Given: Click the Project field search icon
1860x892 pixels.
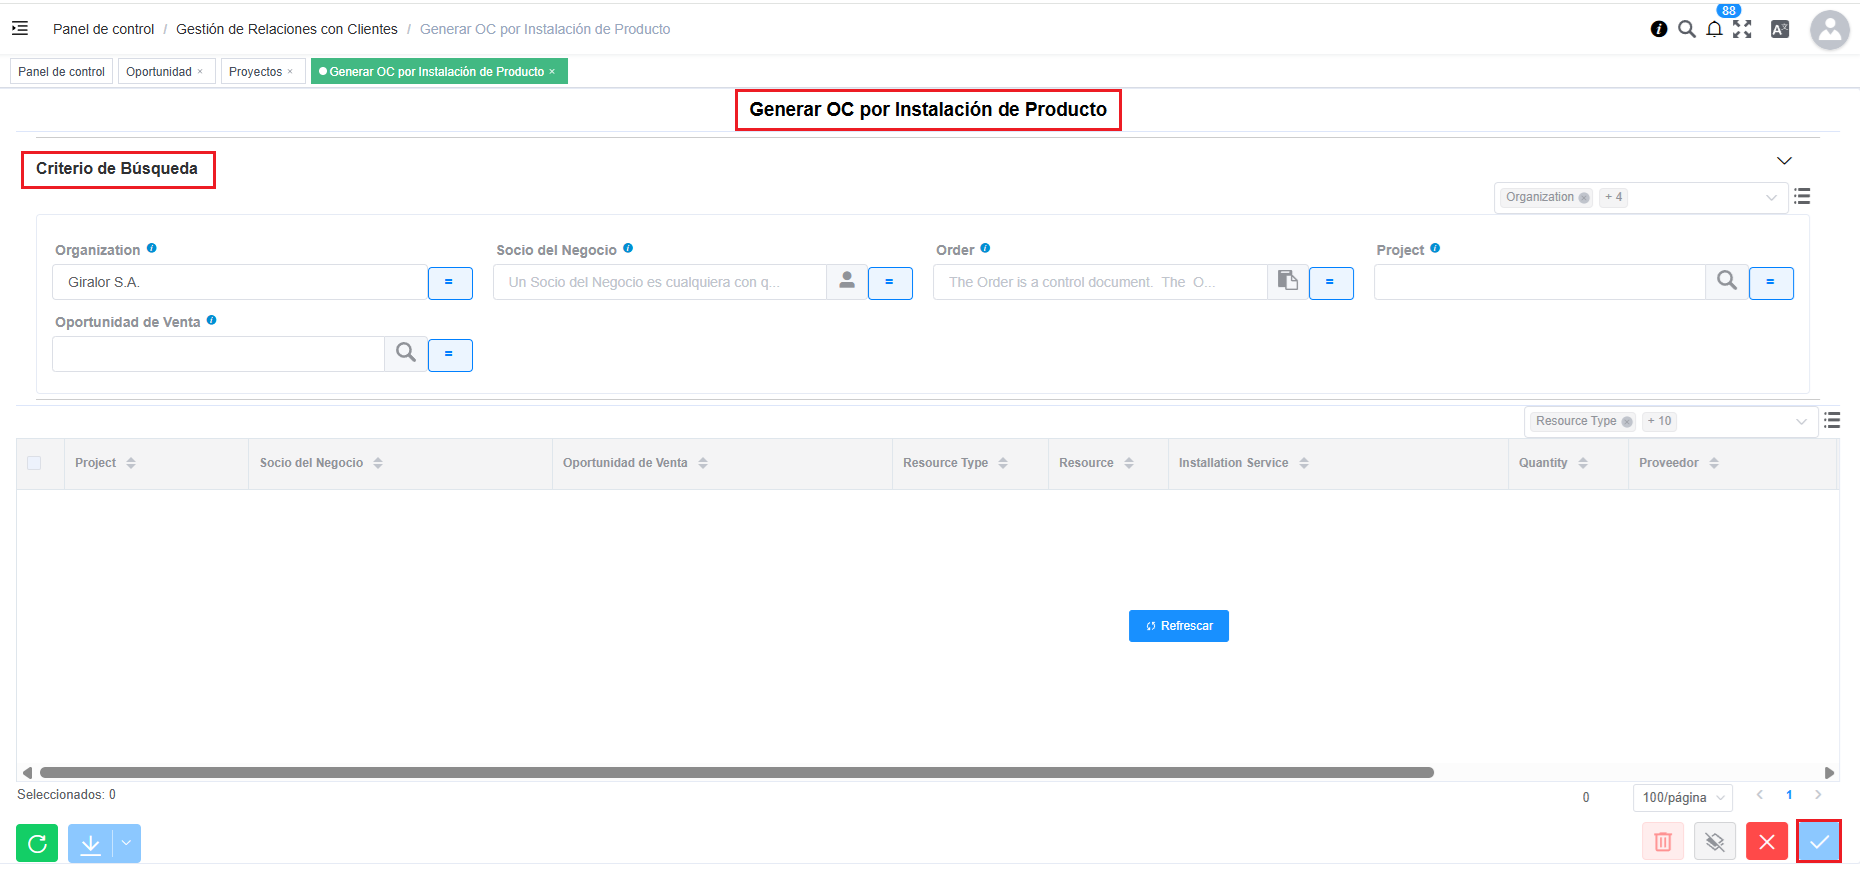Looking at the screenshot, I should [1726, 282].
